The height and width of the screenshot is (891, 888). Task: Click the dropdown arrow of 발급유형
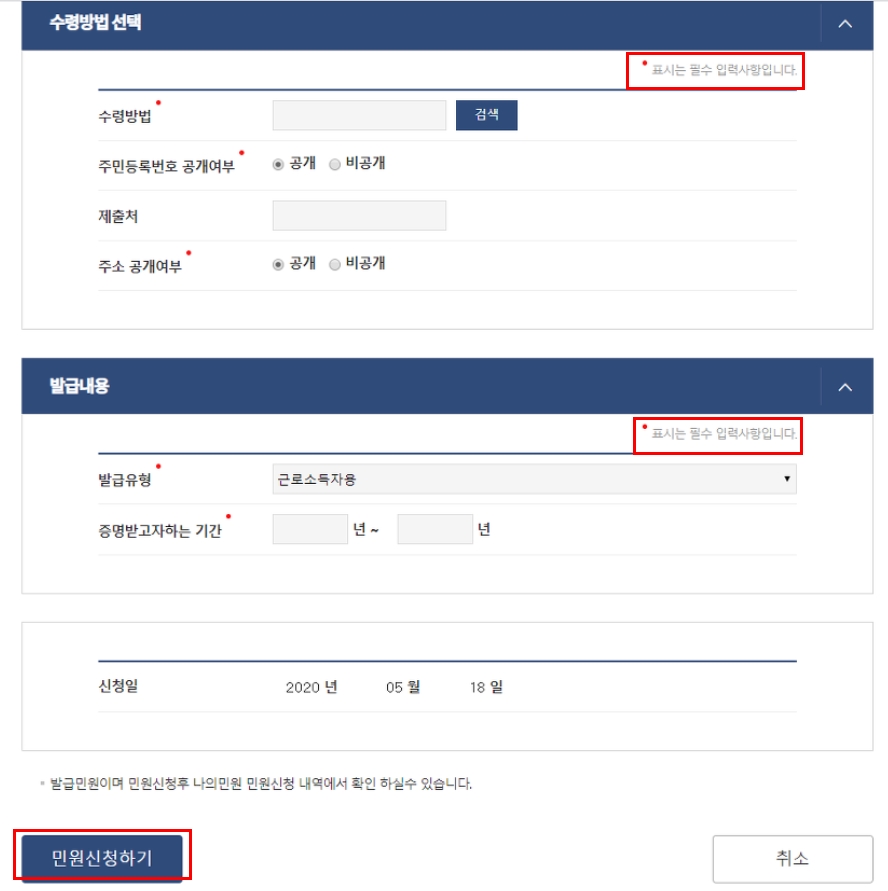click(787, 478)
